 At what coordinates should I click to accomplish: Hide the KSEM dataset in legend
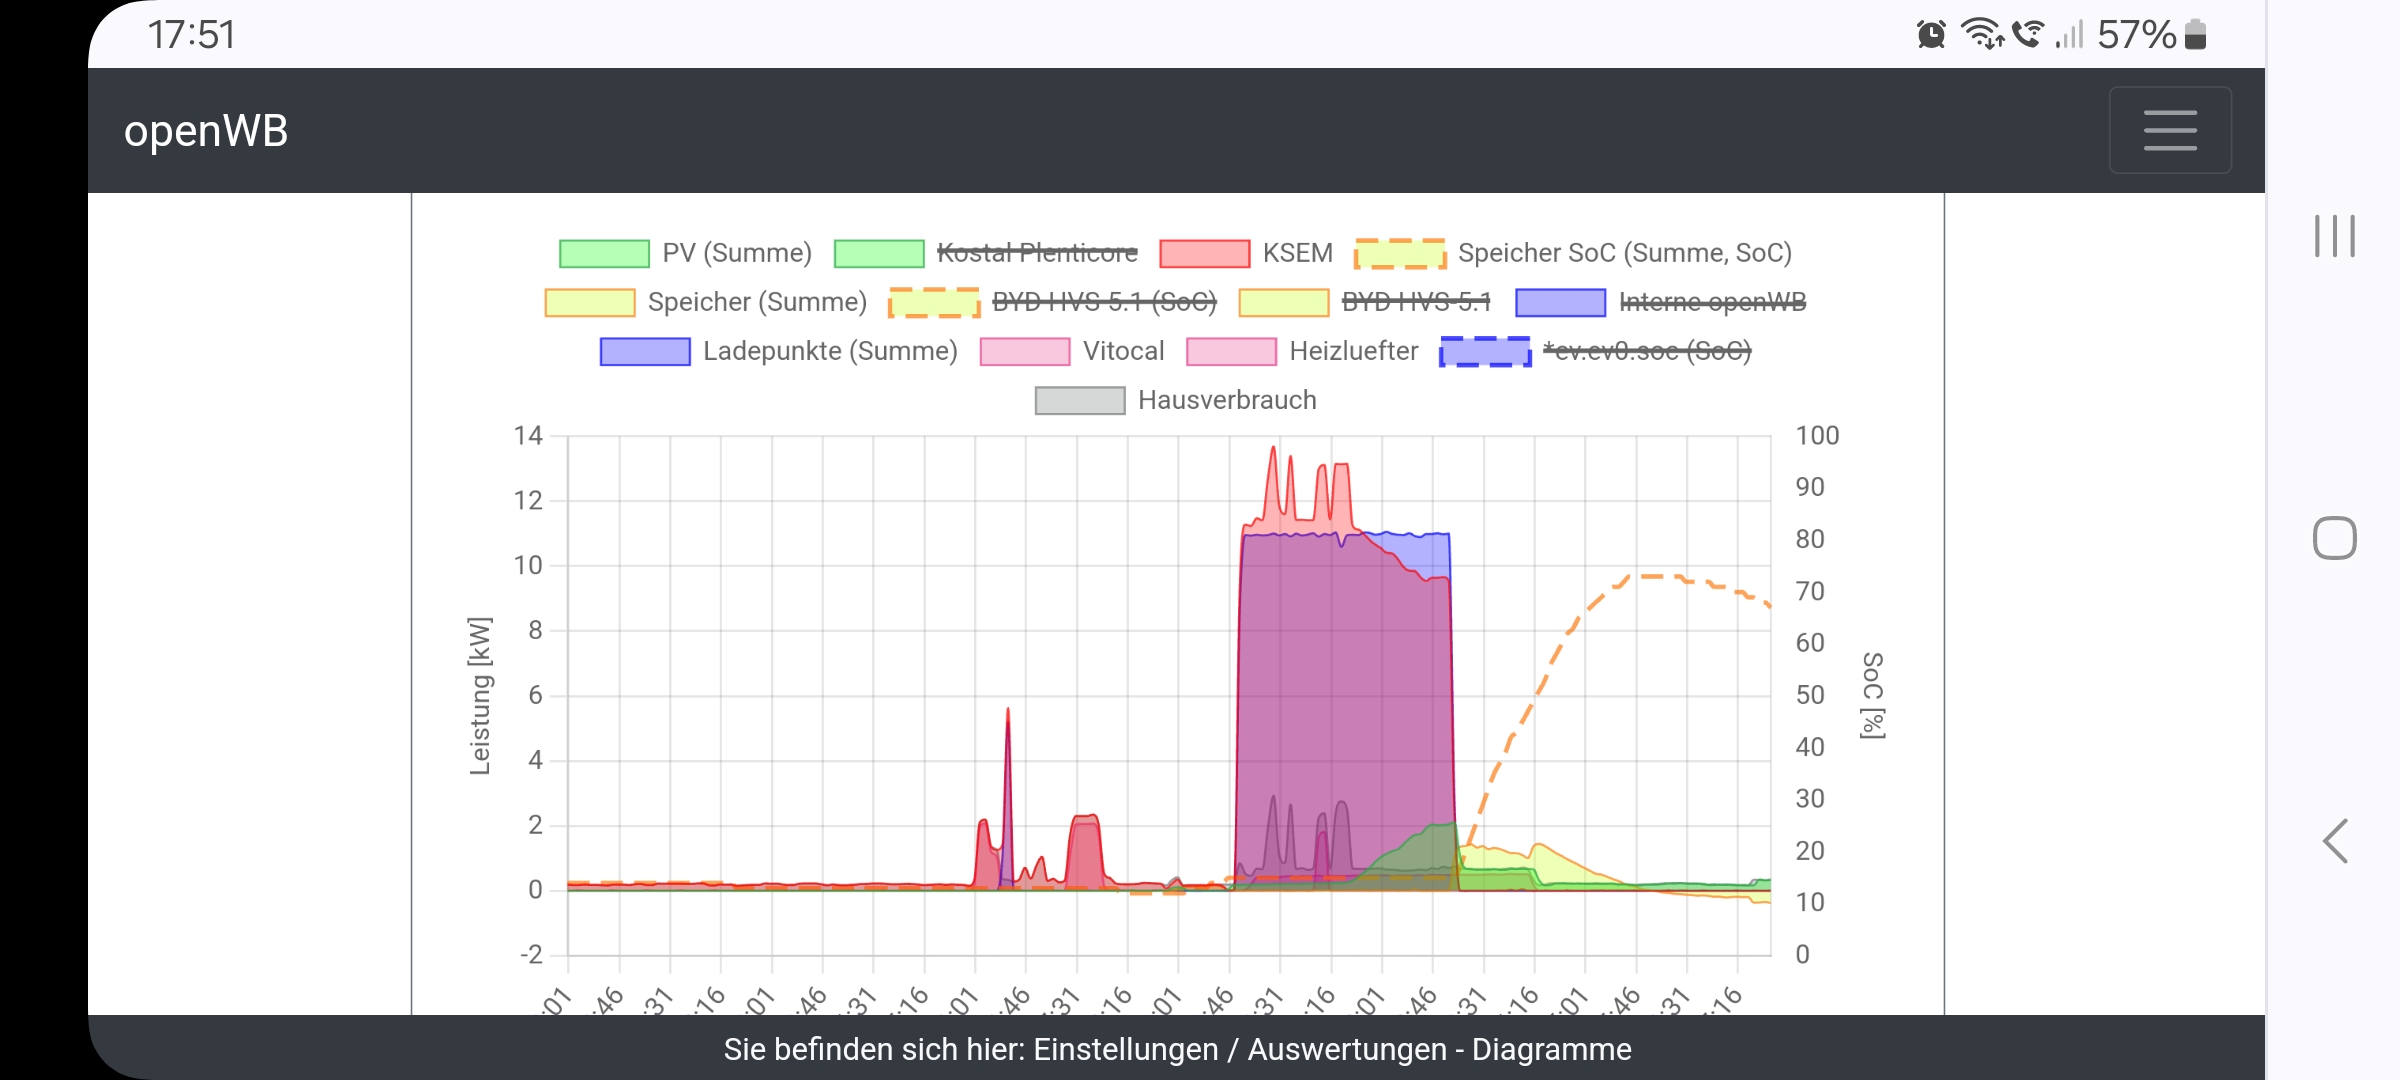click(x=1296, y=253)
